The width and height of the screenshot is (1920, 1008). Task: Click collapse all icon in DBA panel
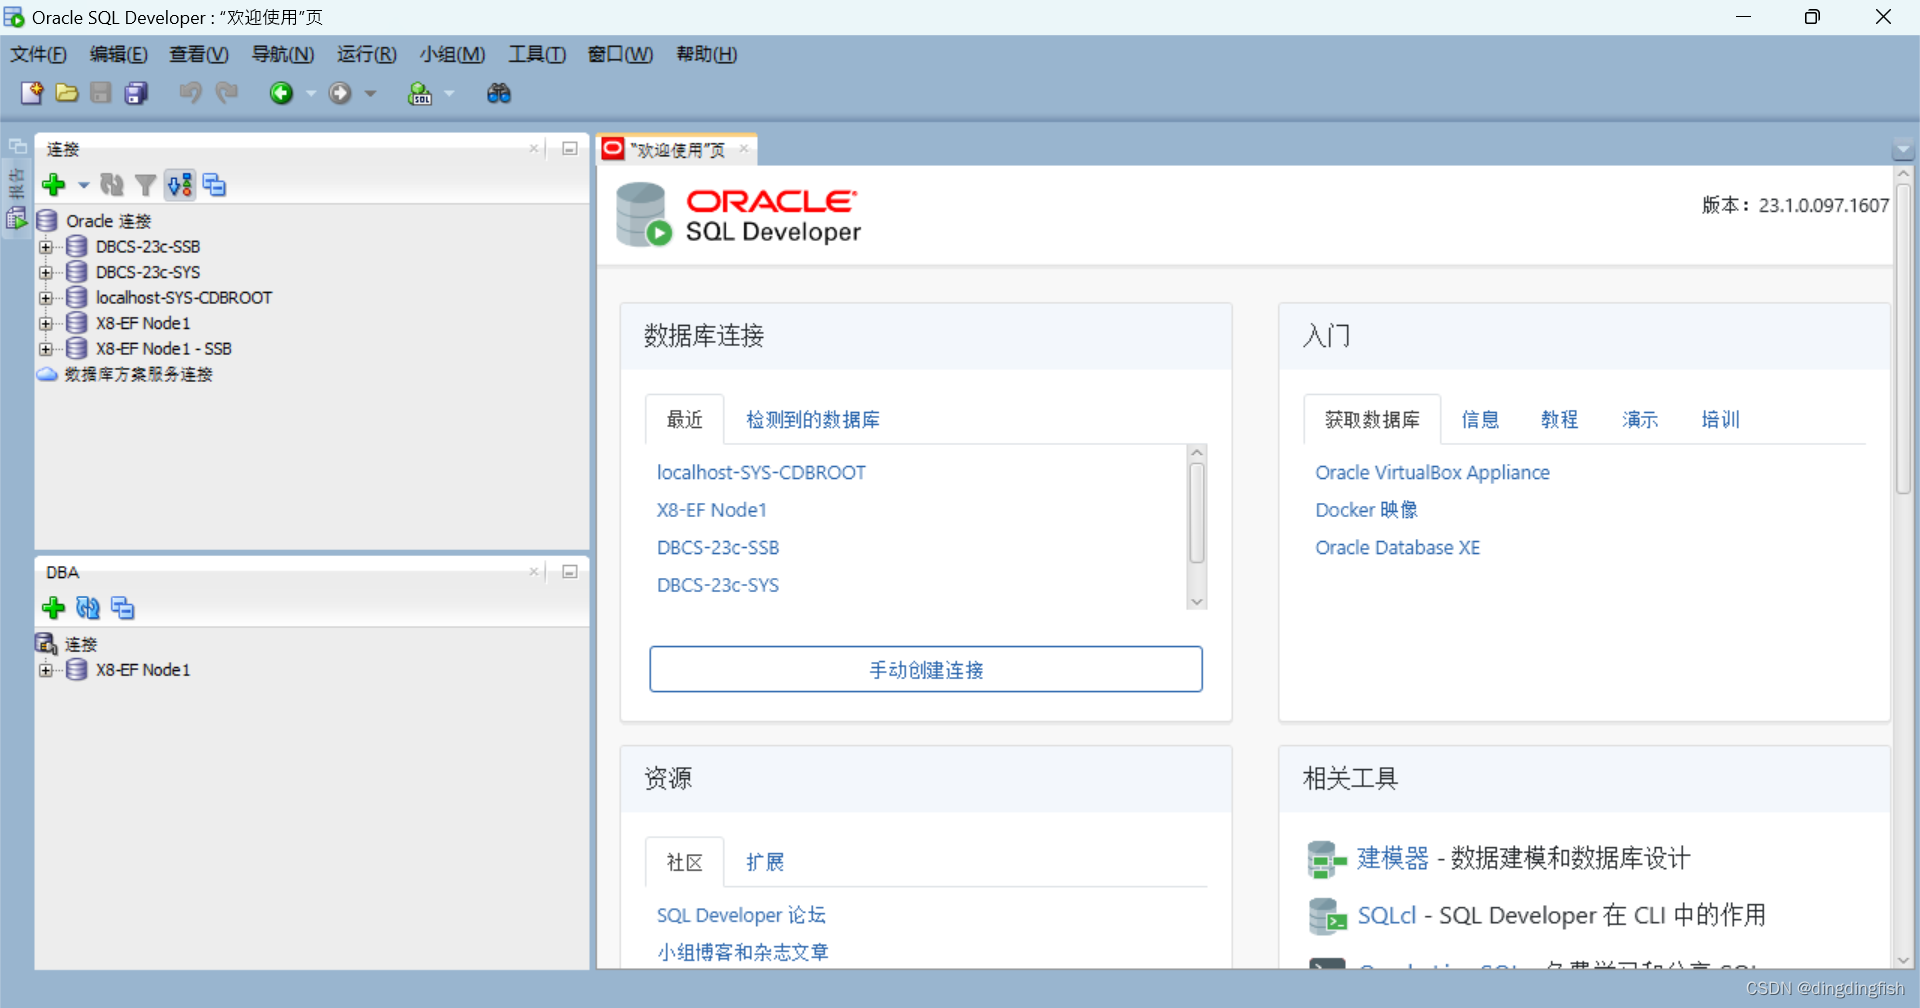coord(123,608)
